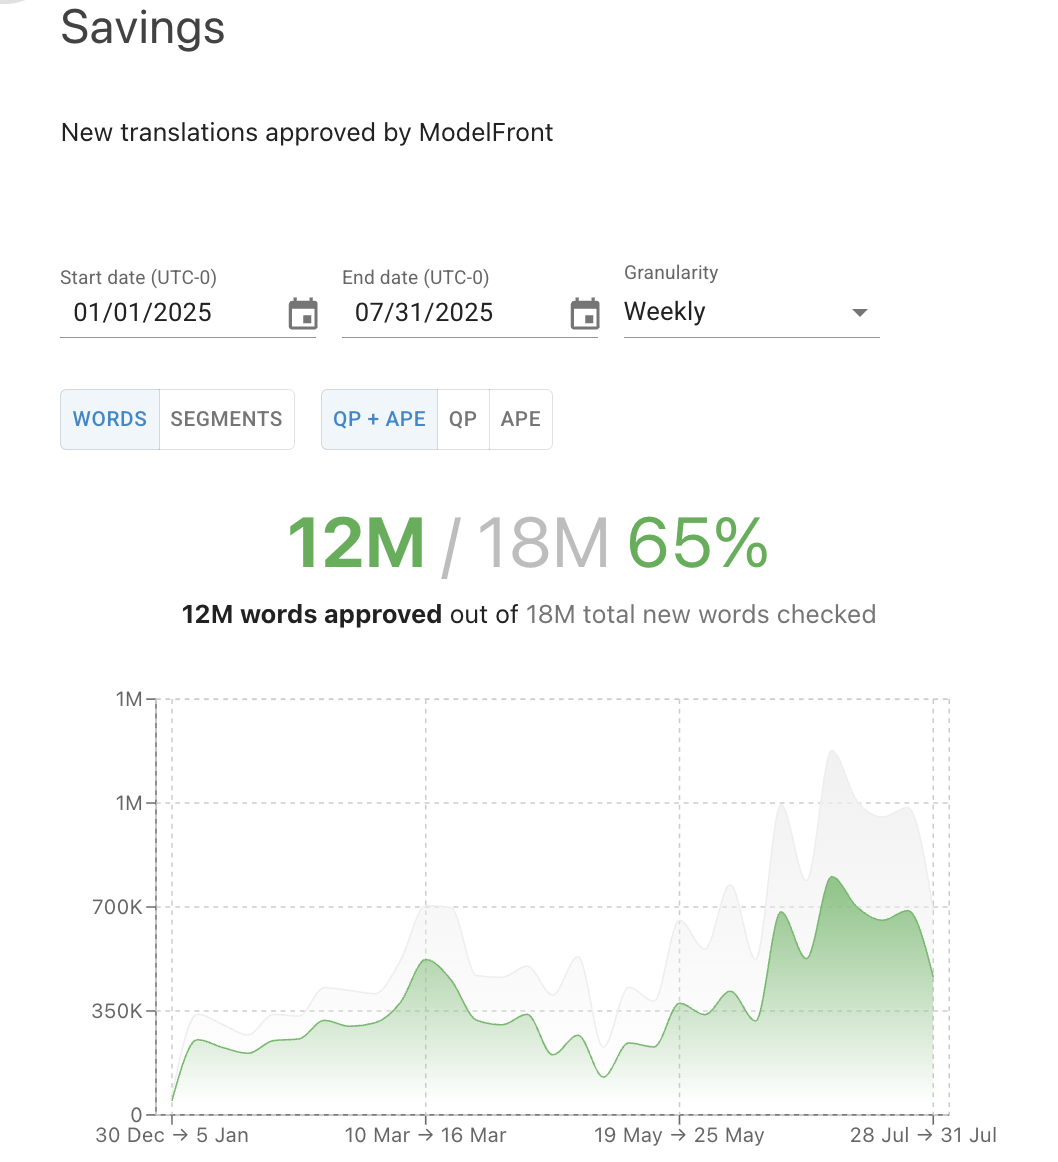Click the calendar icon next to 01/01/2025
This screenshot has width=1058, height=1162.
302,313
